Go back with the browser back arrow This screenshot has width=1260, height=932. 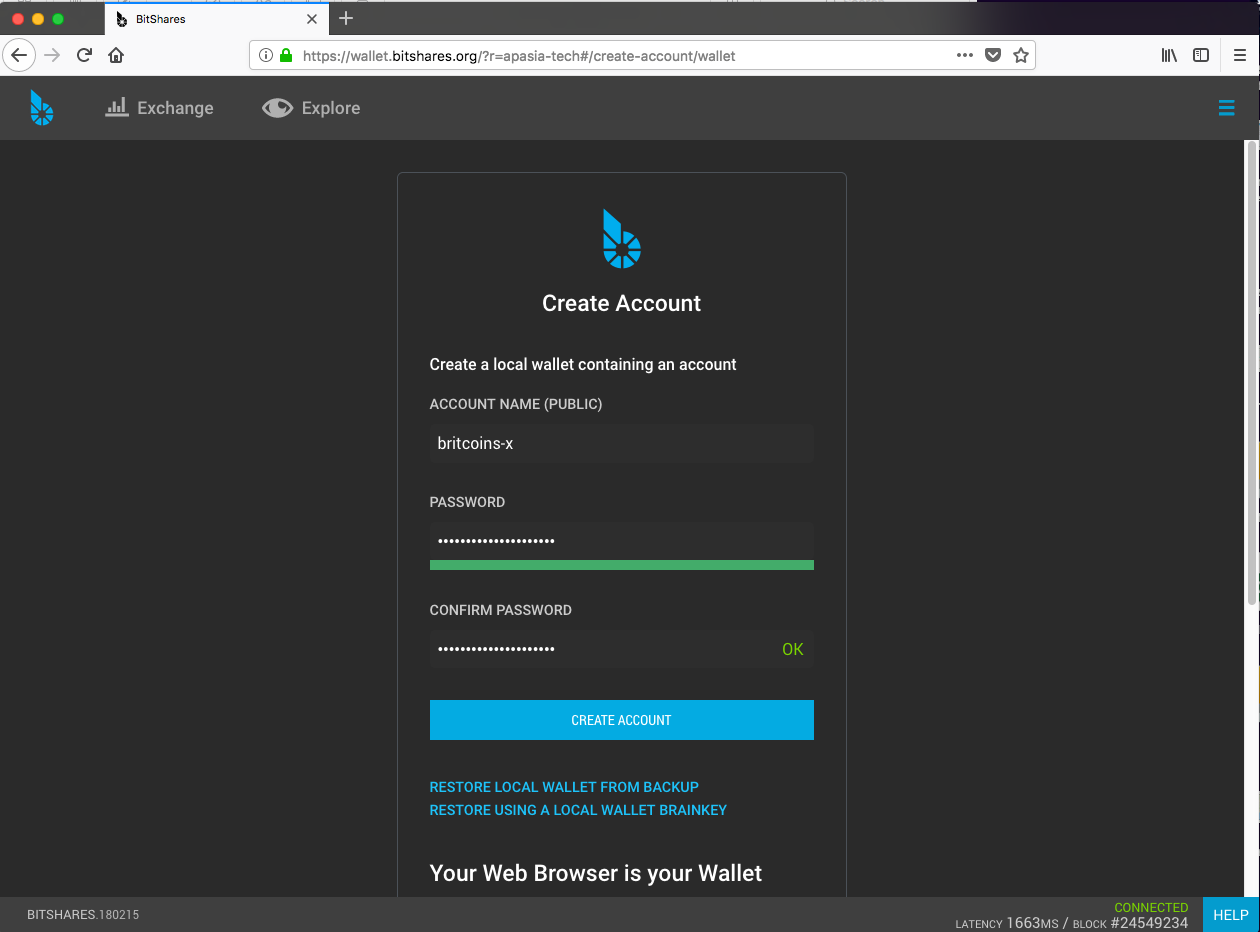(x=18, y=55)
